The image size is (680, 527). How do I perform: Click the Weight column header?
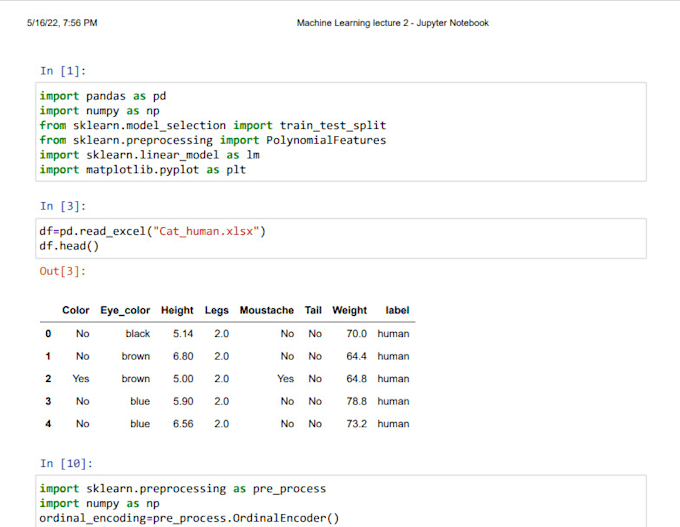pyautogui.click(x=349, y=311)
